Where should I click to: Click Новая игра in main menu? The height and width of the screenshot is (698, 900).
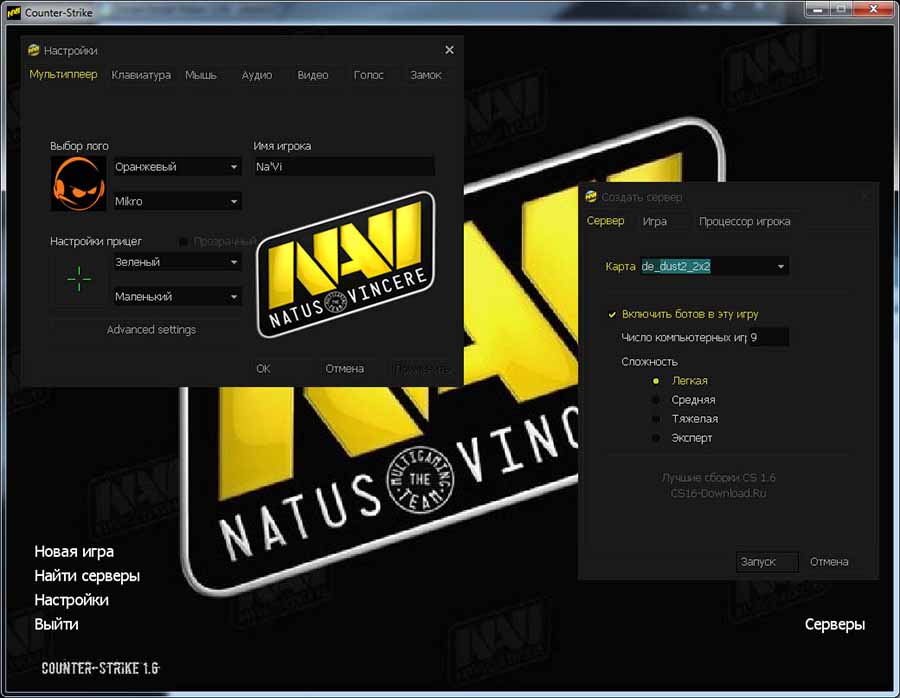74,552
